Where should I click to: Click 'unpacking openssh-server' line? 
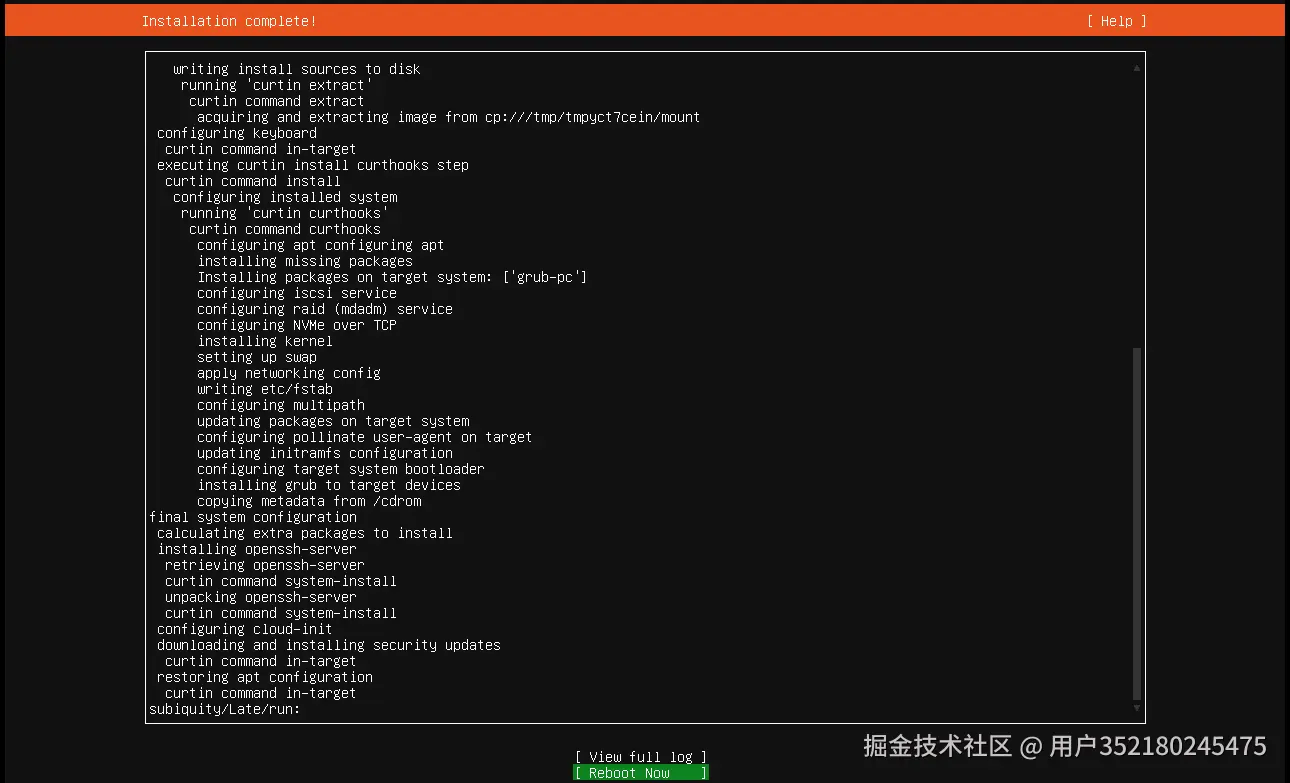(x=261, y=597)
